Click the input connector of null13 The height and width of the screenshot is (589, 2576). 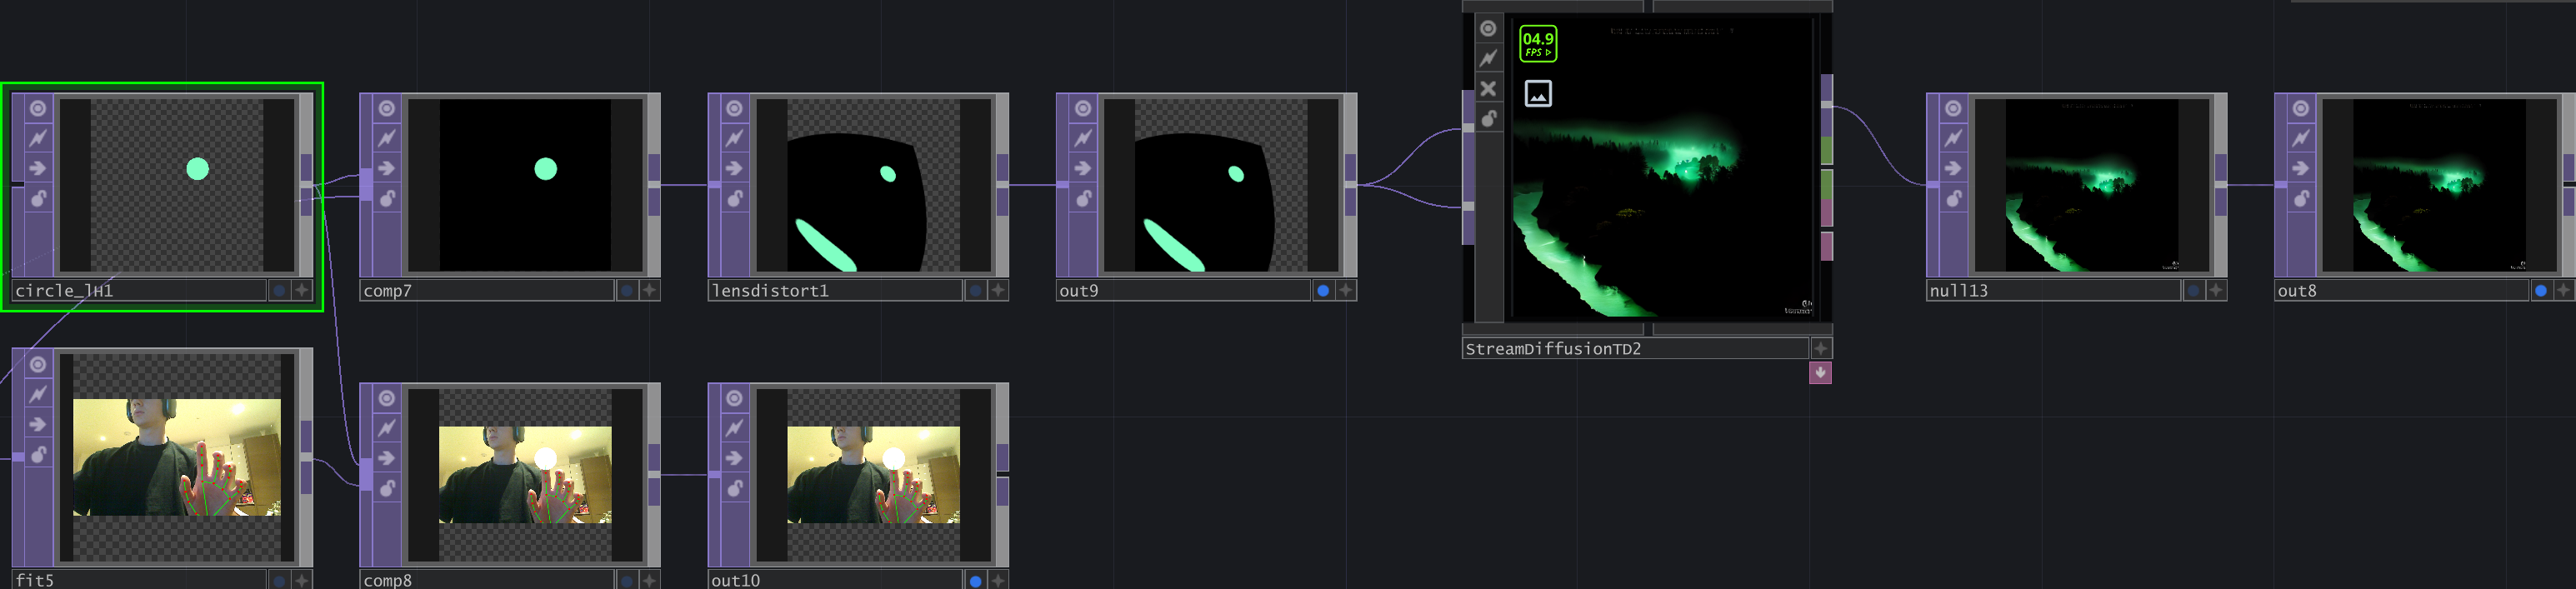click(x=1933, y=184)
